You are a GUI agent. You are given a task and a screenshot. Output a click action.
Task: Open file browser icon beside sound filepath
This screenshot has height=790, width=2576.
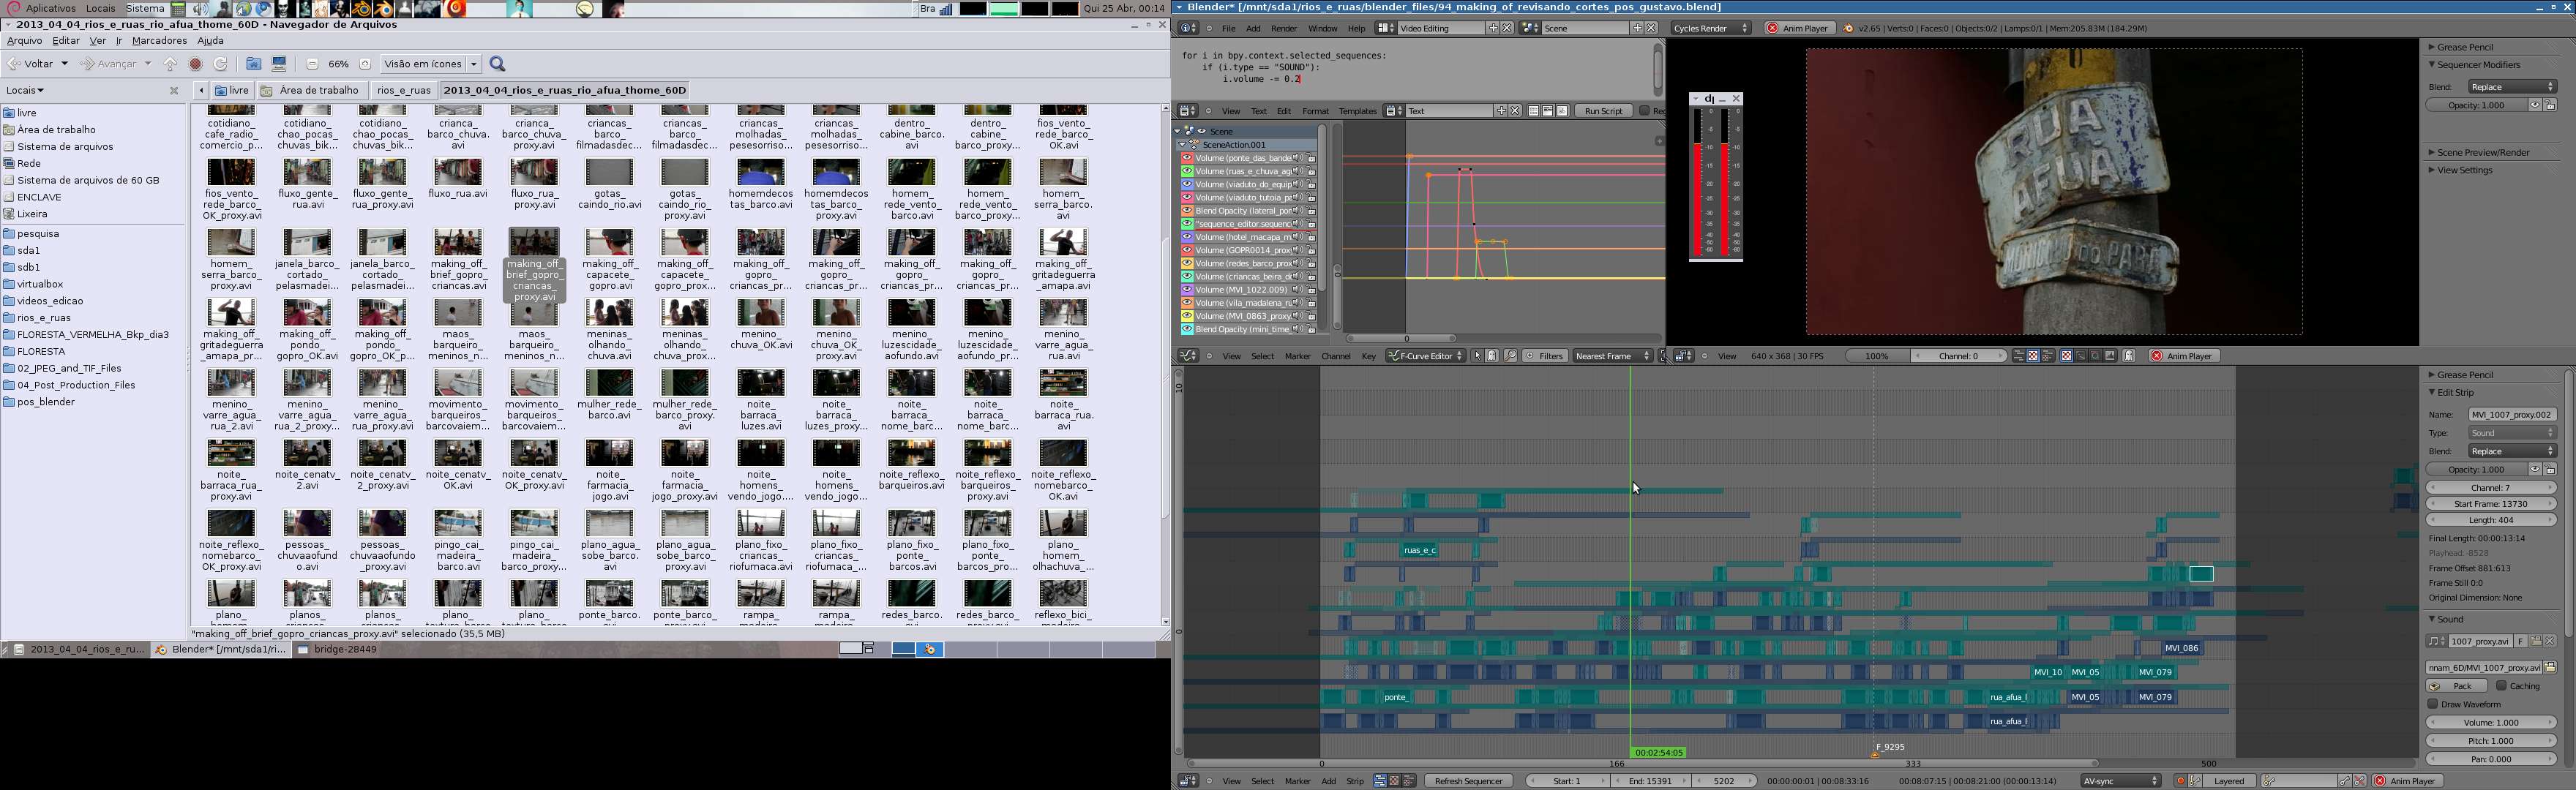tap(2550, 667)
